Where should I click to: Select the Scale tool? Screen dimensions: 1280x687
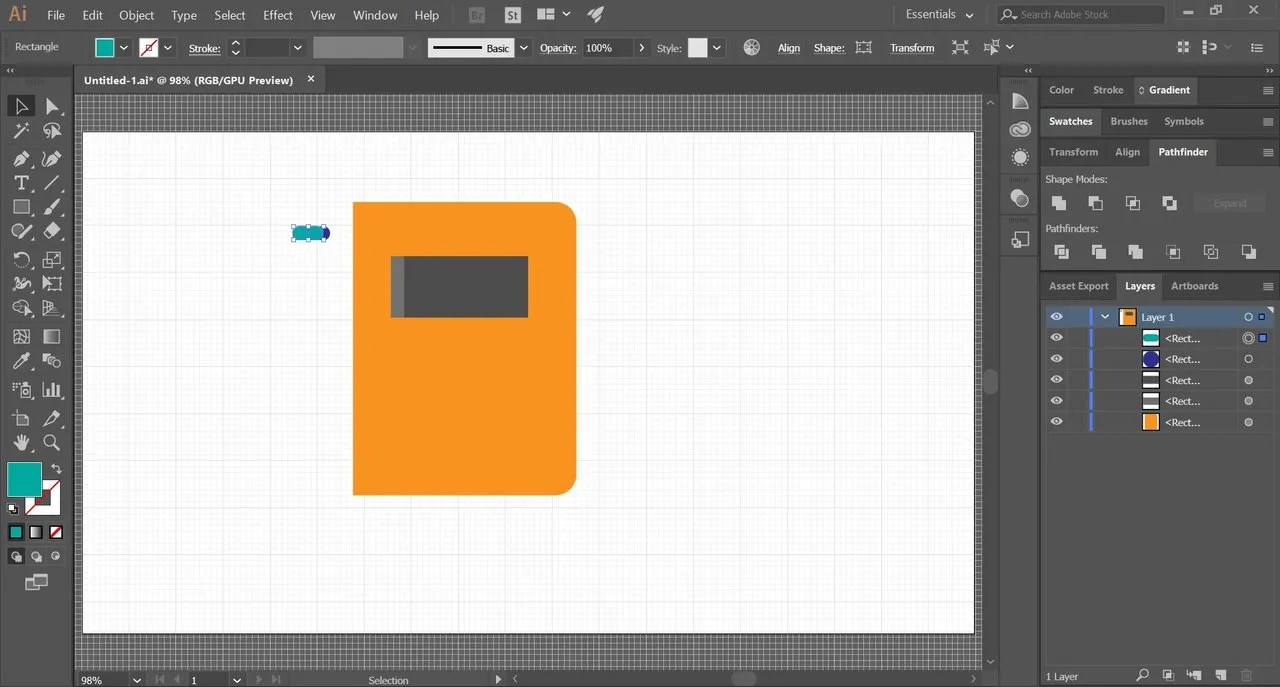(x=52, y=260)
